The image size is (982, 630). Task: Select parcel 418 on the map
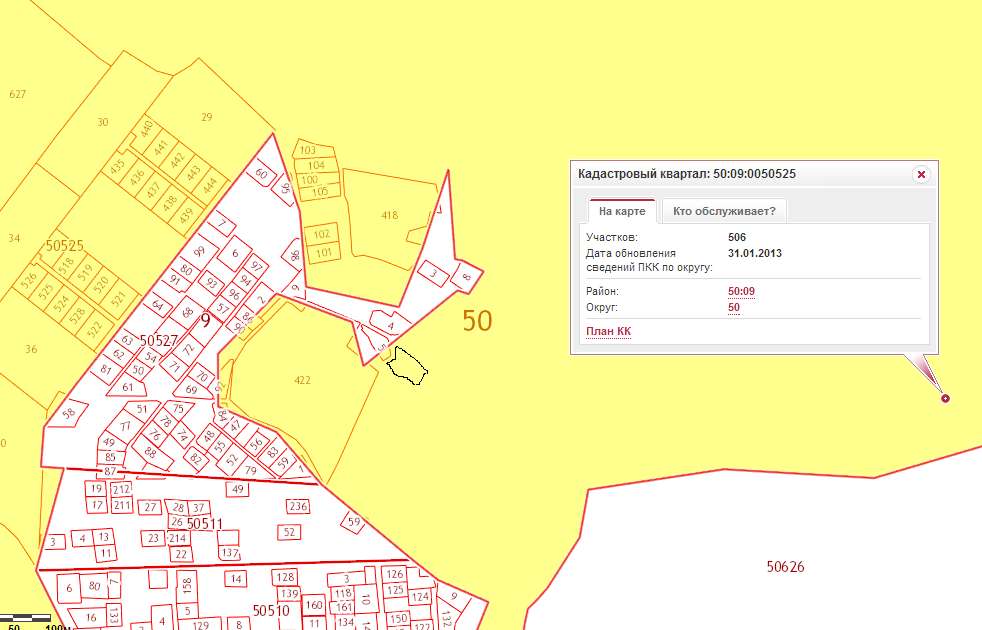(390, 215)
